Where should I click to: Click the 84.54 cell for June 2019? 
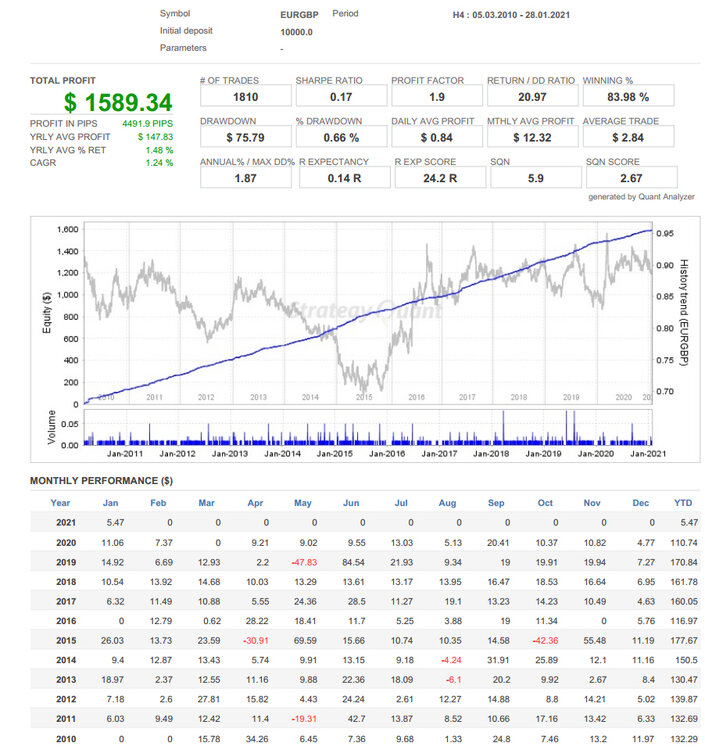click(353, 562)
